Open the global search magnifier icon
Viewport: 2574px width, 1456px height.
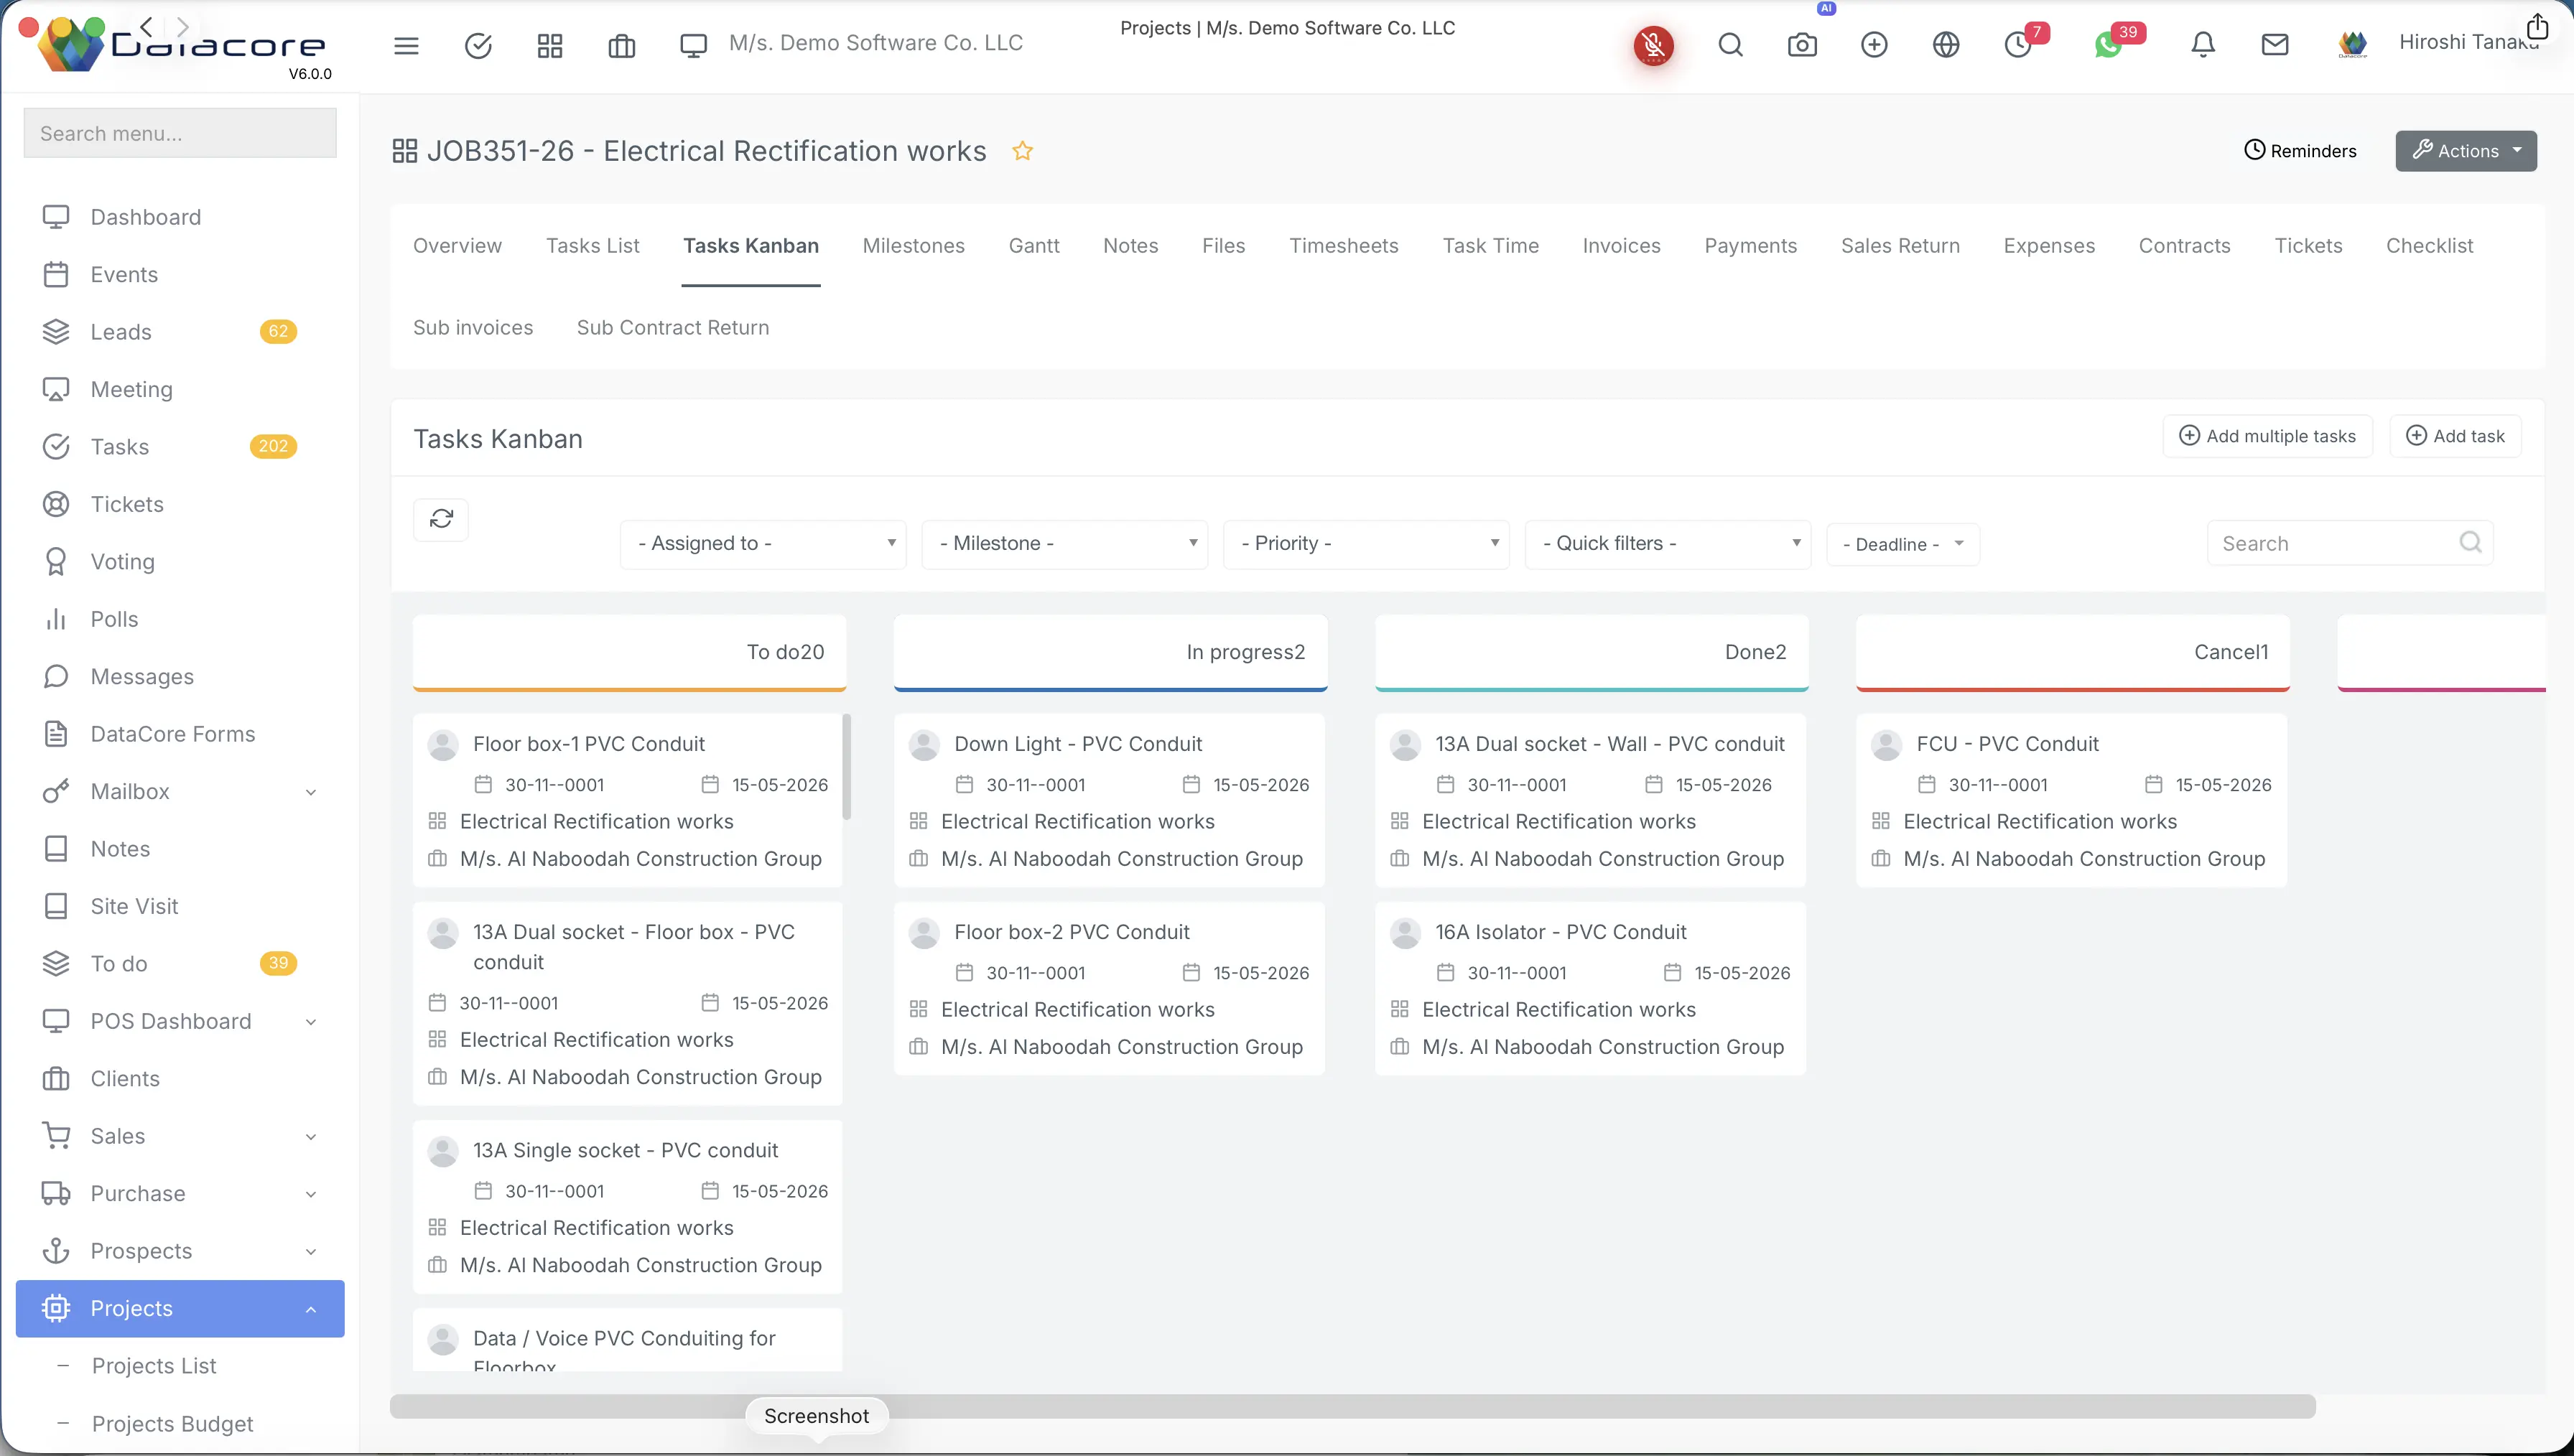pos(1731,45)
